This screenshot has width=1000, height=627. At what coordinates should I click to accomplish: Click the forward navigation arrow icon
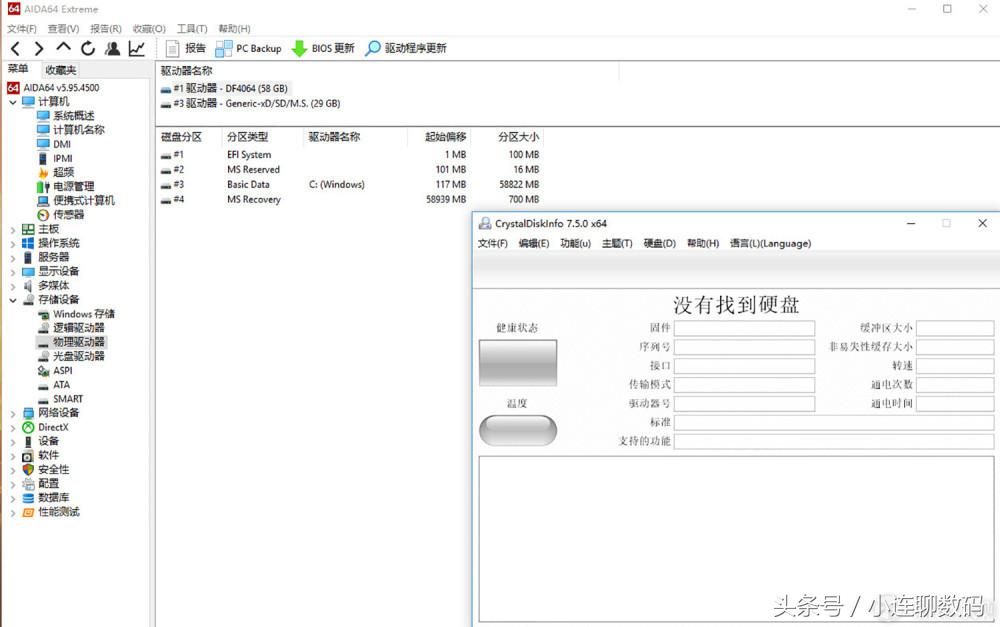coord(37,48)
